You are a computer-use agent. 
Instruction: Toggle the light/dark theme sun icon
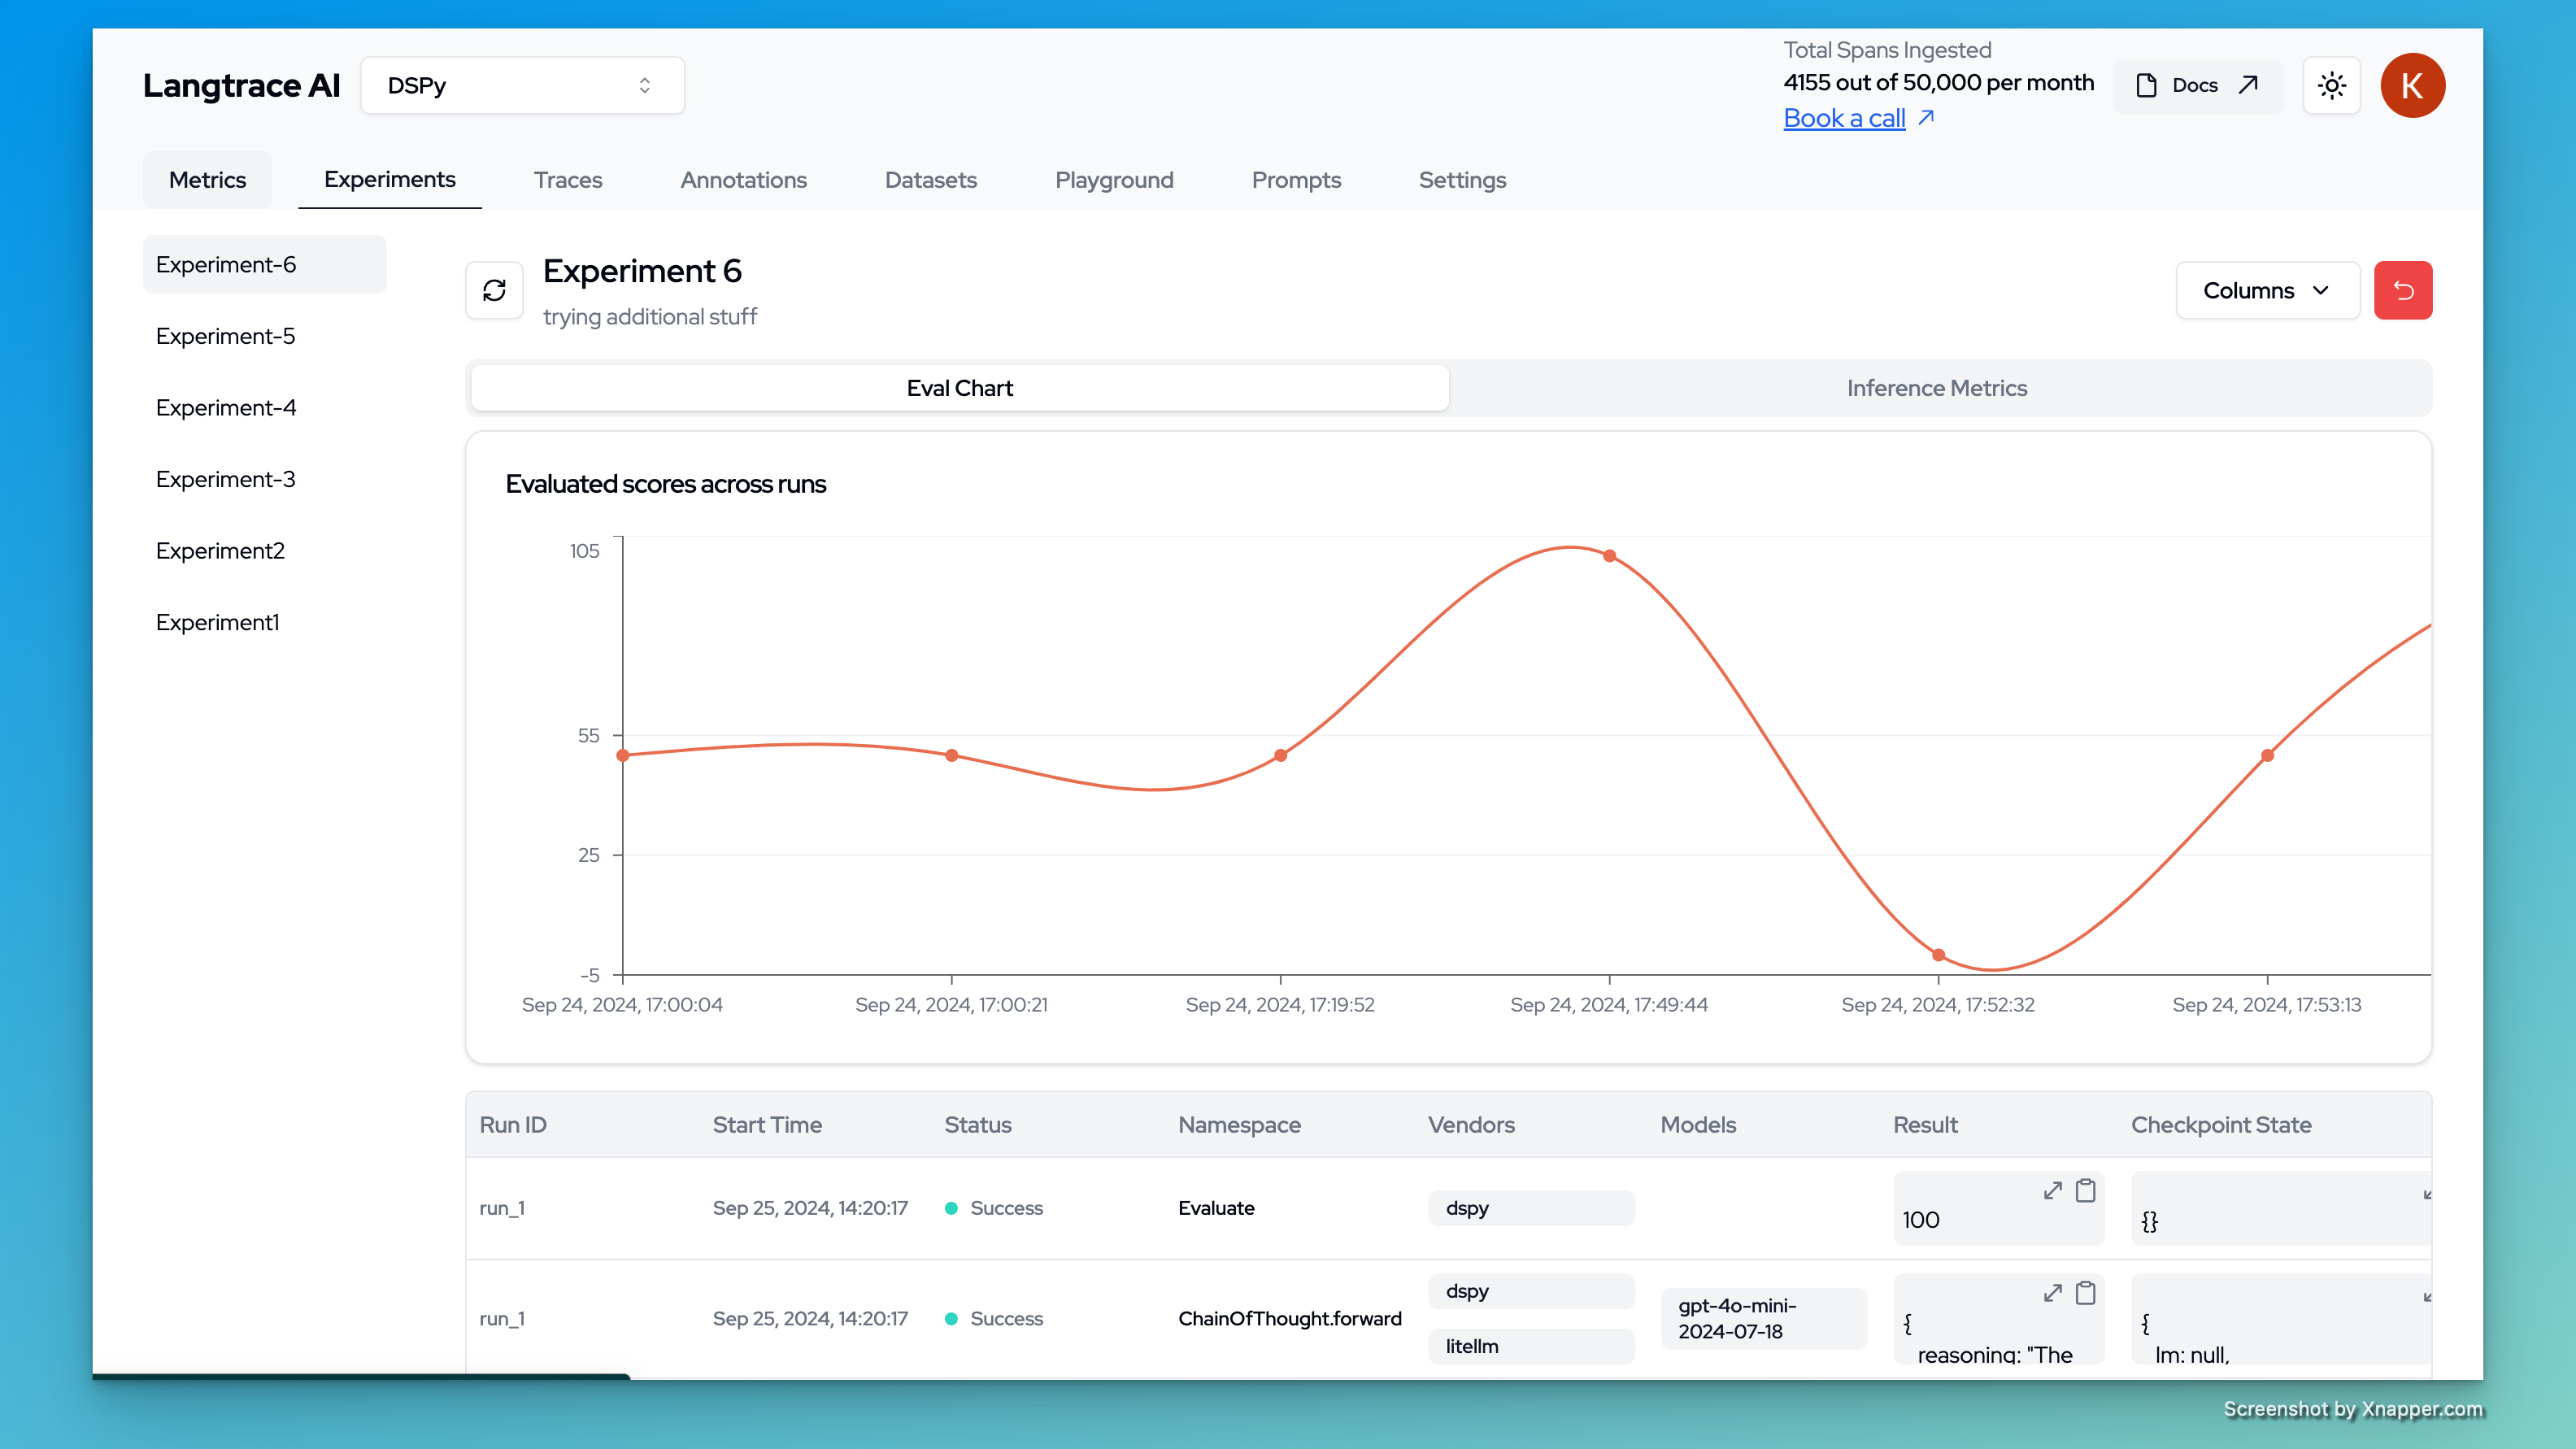point(2331,85)
